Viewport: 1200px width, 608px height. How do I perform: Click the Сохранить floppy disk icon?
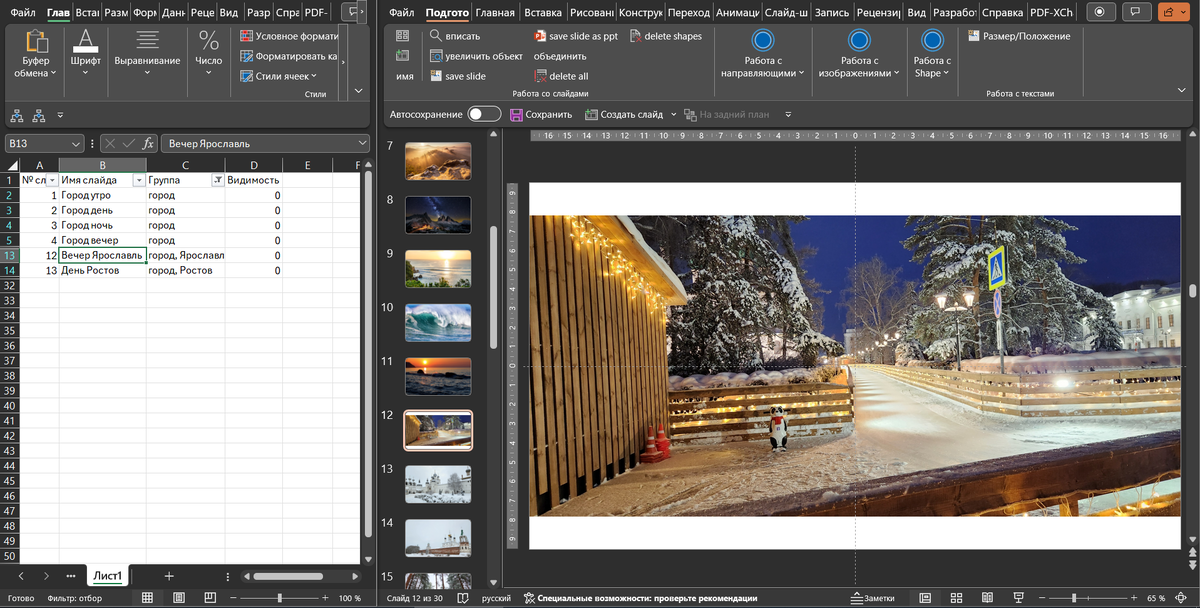coord(517,115)
